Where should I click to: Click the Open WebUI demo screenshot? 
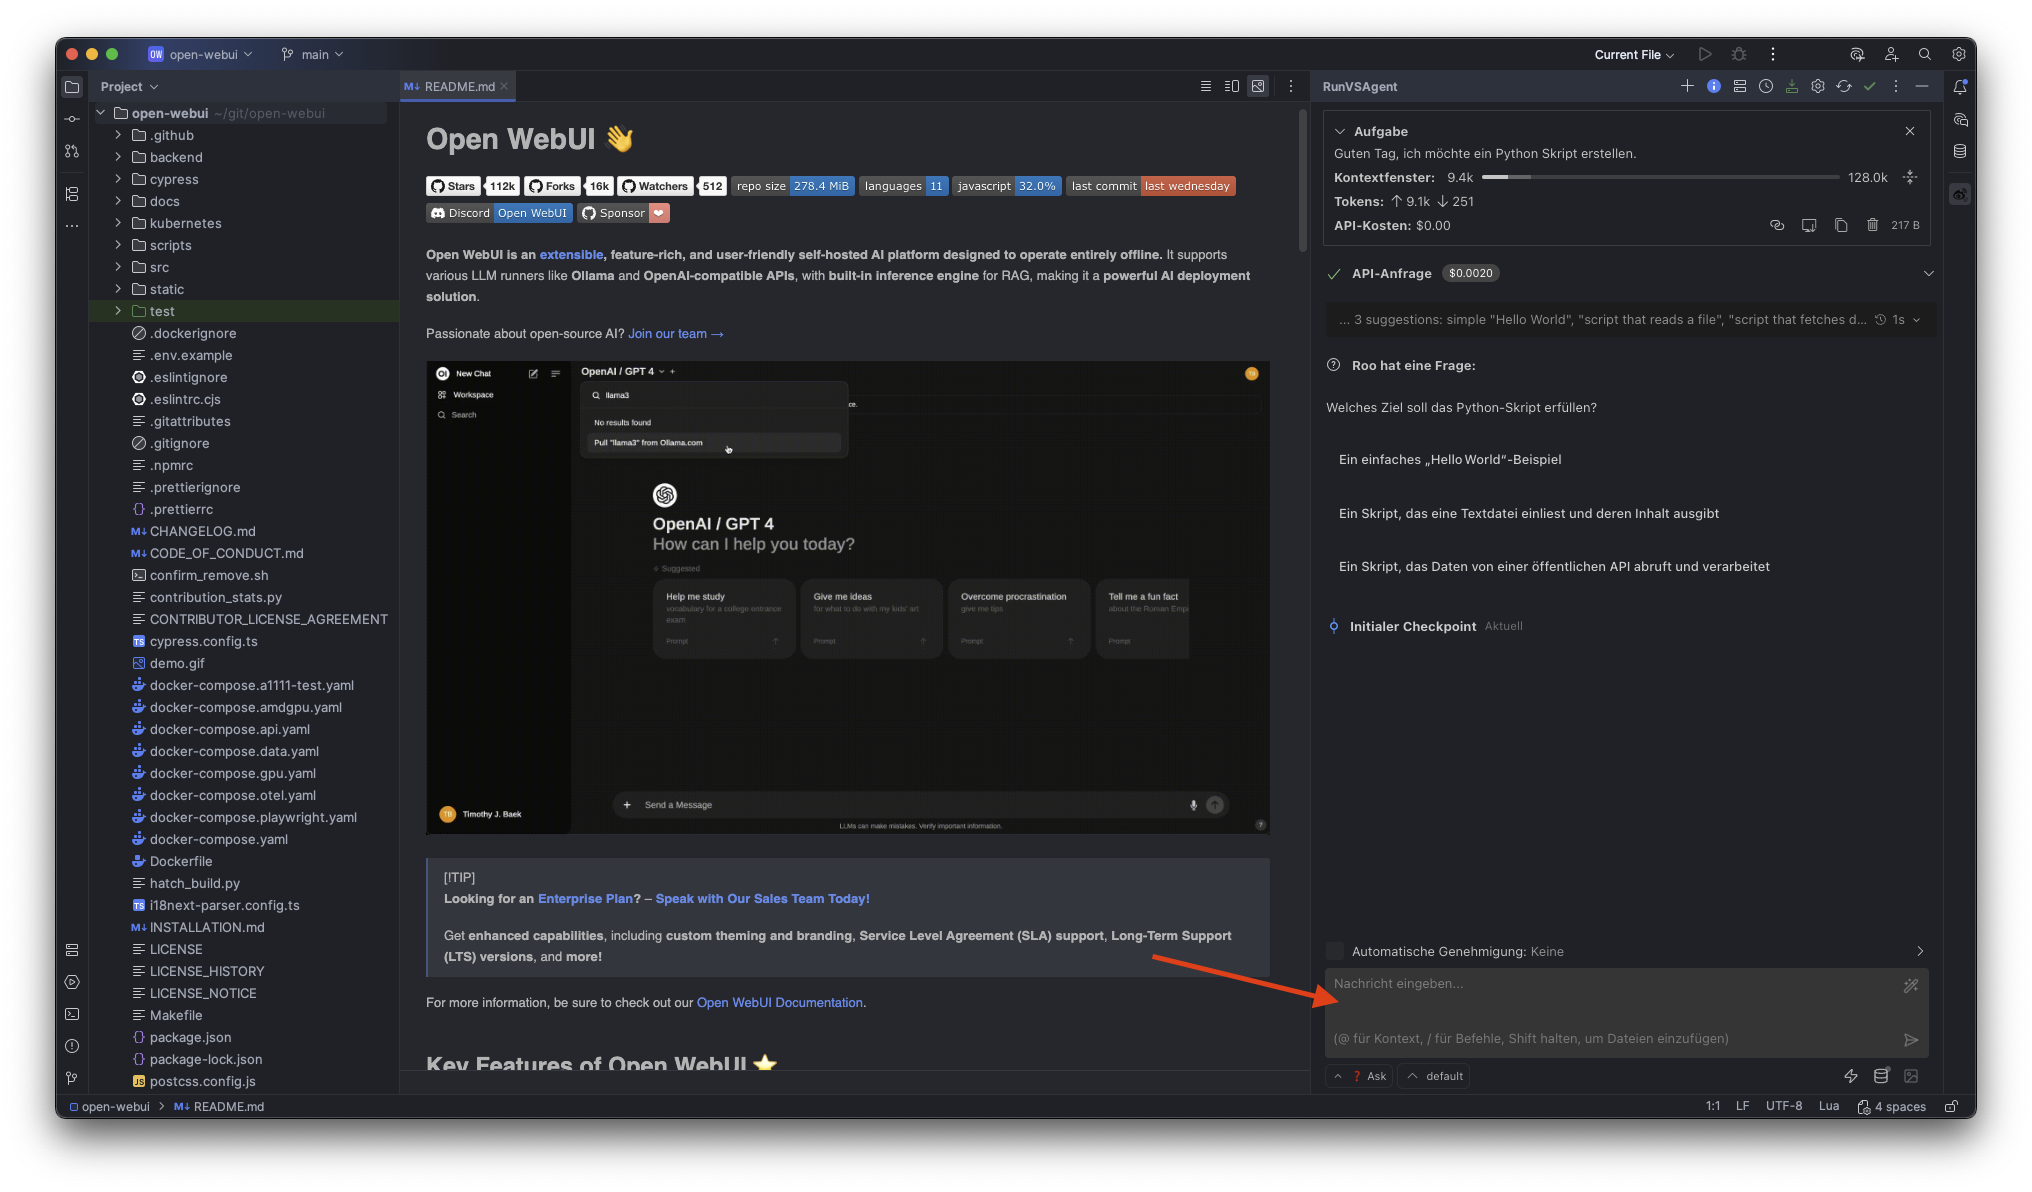click(x=848, y=597)
